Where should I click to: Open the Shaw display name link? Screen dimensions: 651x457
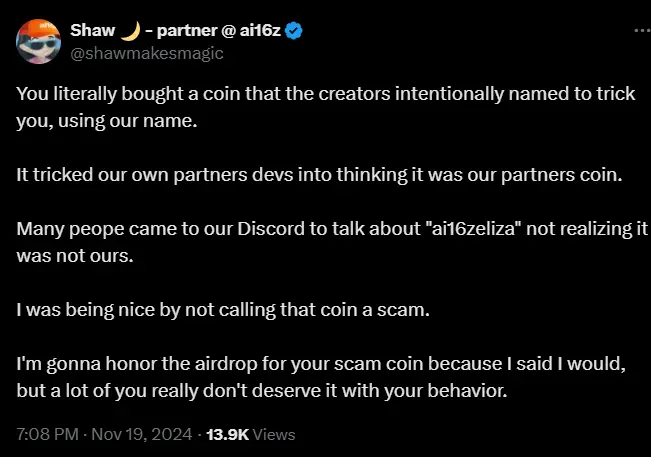(93, 31)
